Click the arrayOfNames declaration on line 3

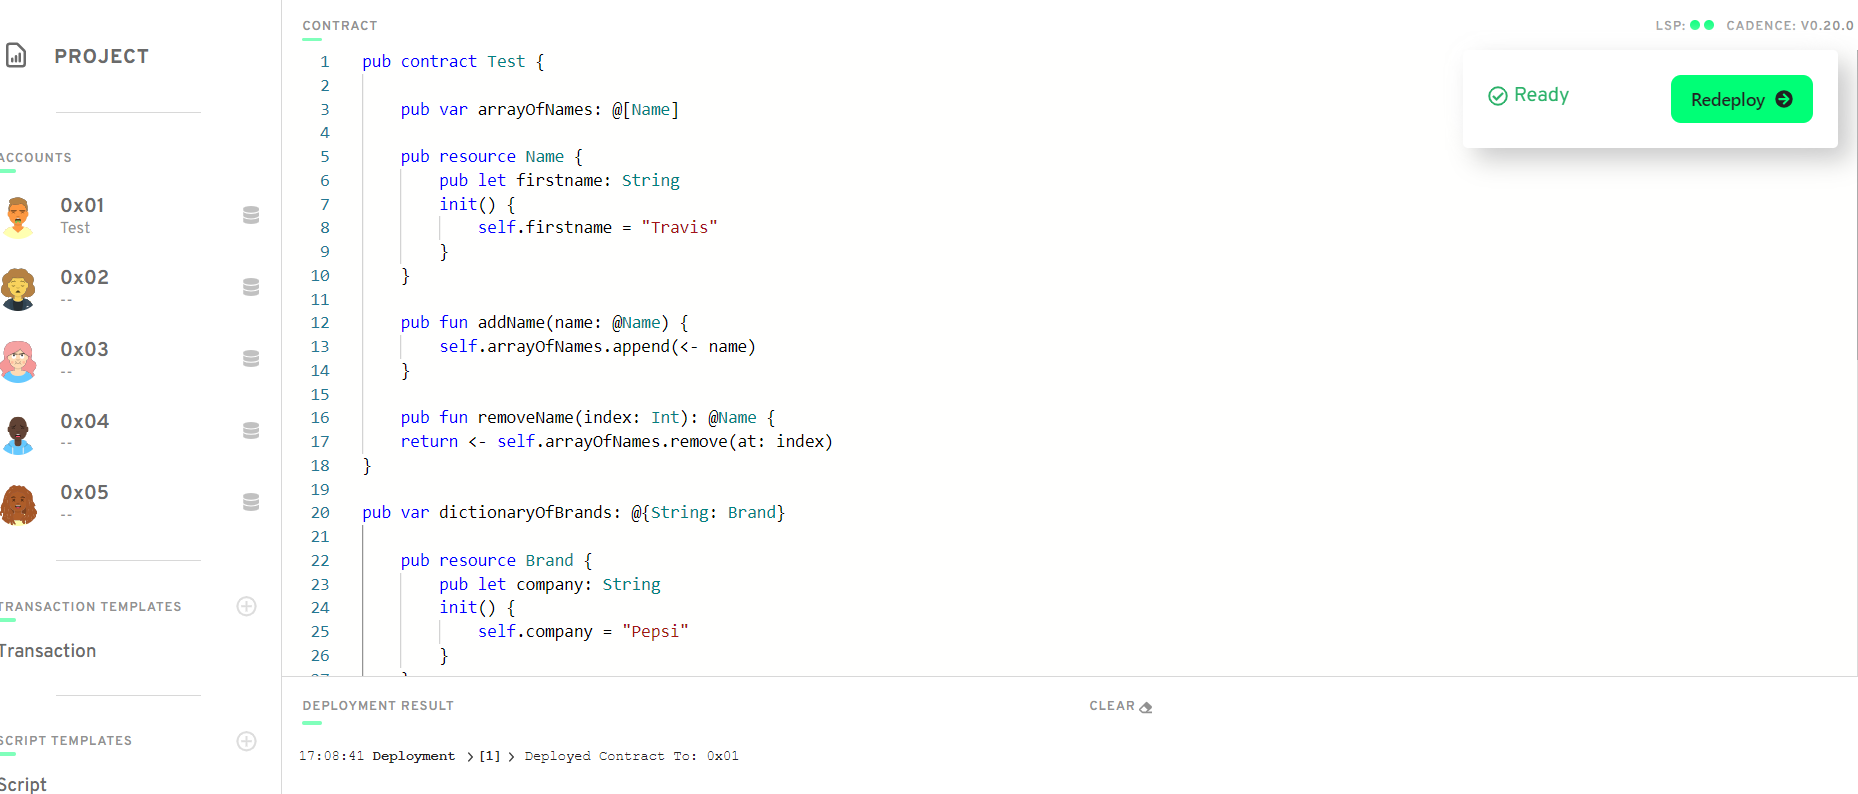tap(540, 110)
